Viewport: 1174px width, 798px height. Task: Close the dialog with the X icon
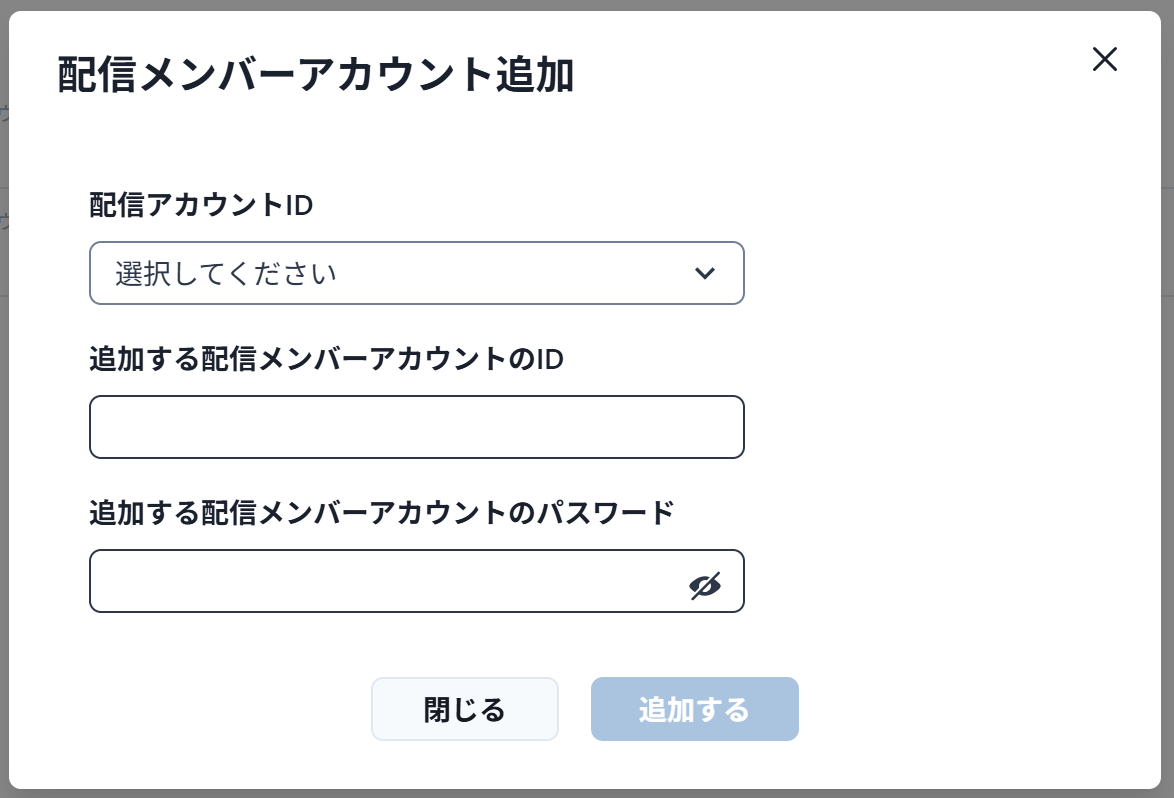1104,60
